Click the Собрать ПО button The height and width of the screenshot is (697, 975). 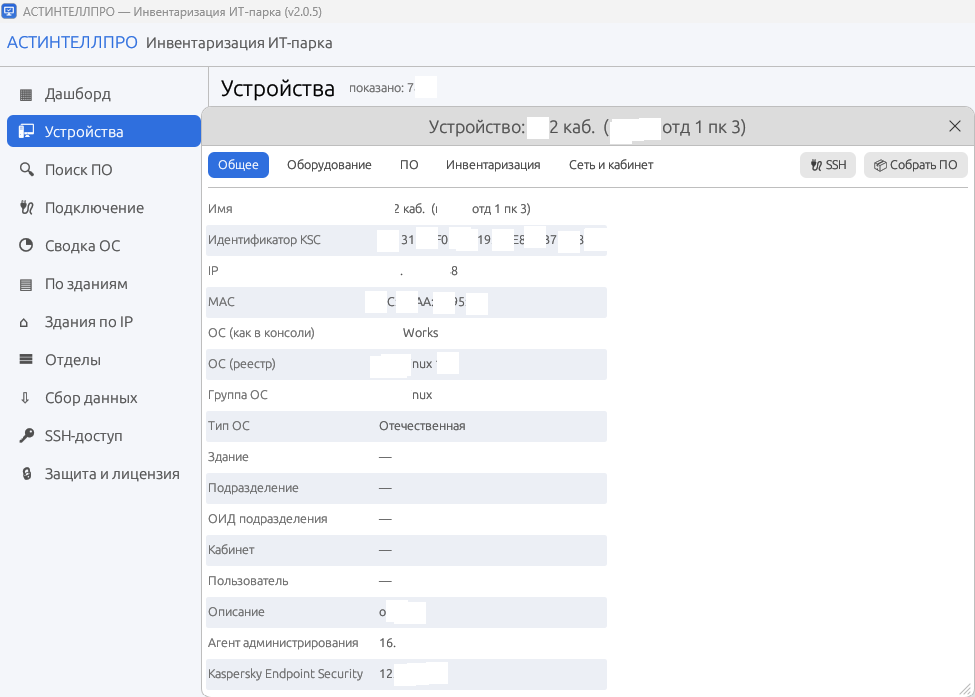tap(915, 165)
